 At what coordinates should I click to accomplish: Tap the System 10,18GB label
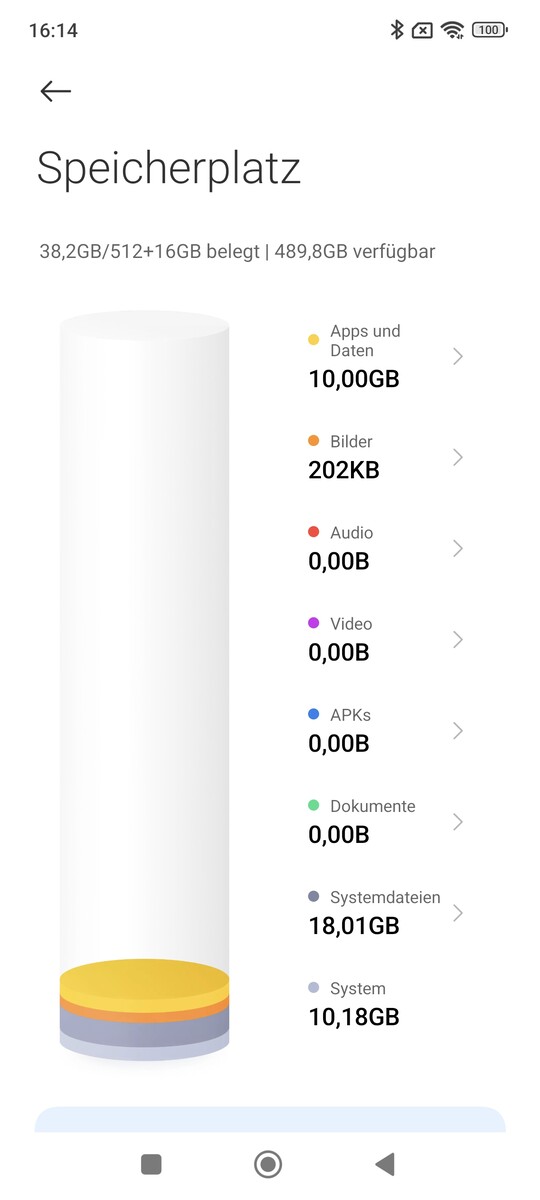coord(354,1004)
